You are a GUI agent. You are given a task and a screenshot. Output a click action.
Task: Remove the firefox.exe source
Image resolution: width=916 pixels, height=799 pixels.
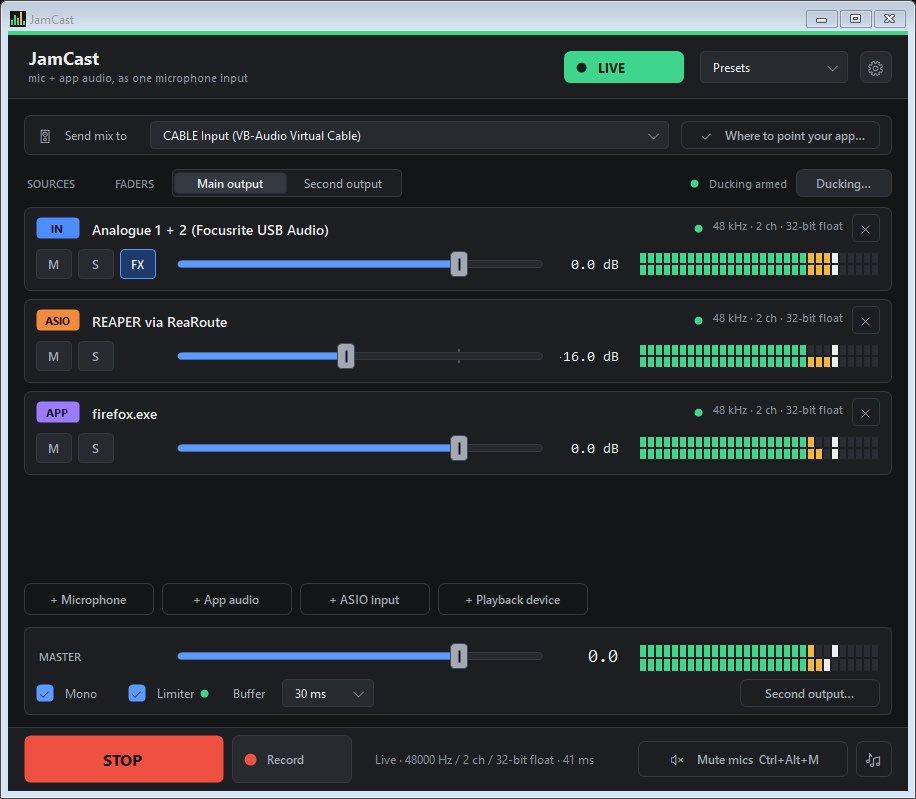click(x=866, y=413)
